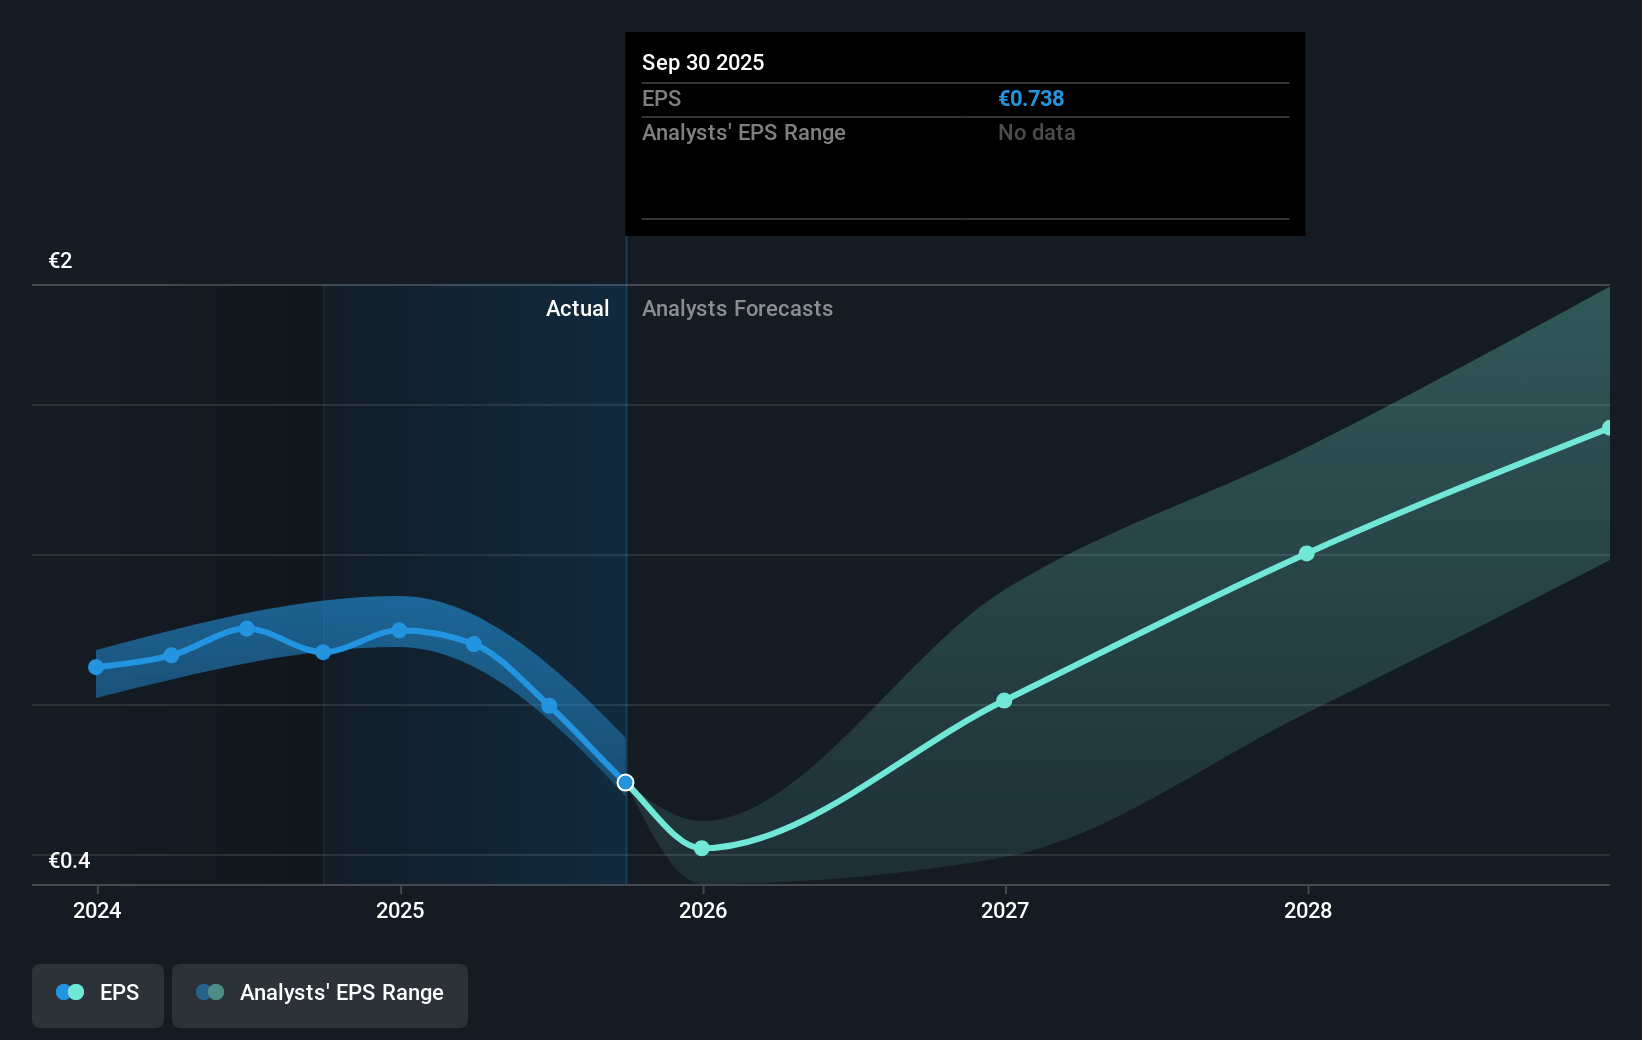The width and height of the screenshot is (1642, 1040).
Task: Select the forecast data point at 2026
Action: 702,848
